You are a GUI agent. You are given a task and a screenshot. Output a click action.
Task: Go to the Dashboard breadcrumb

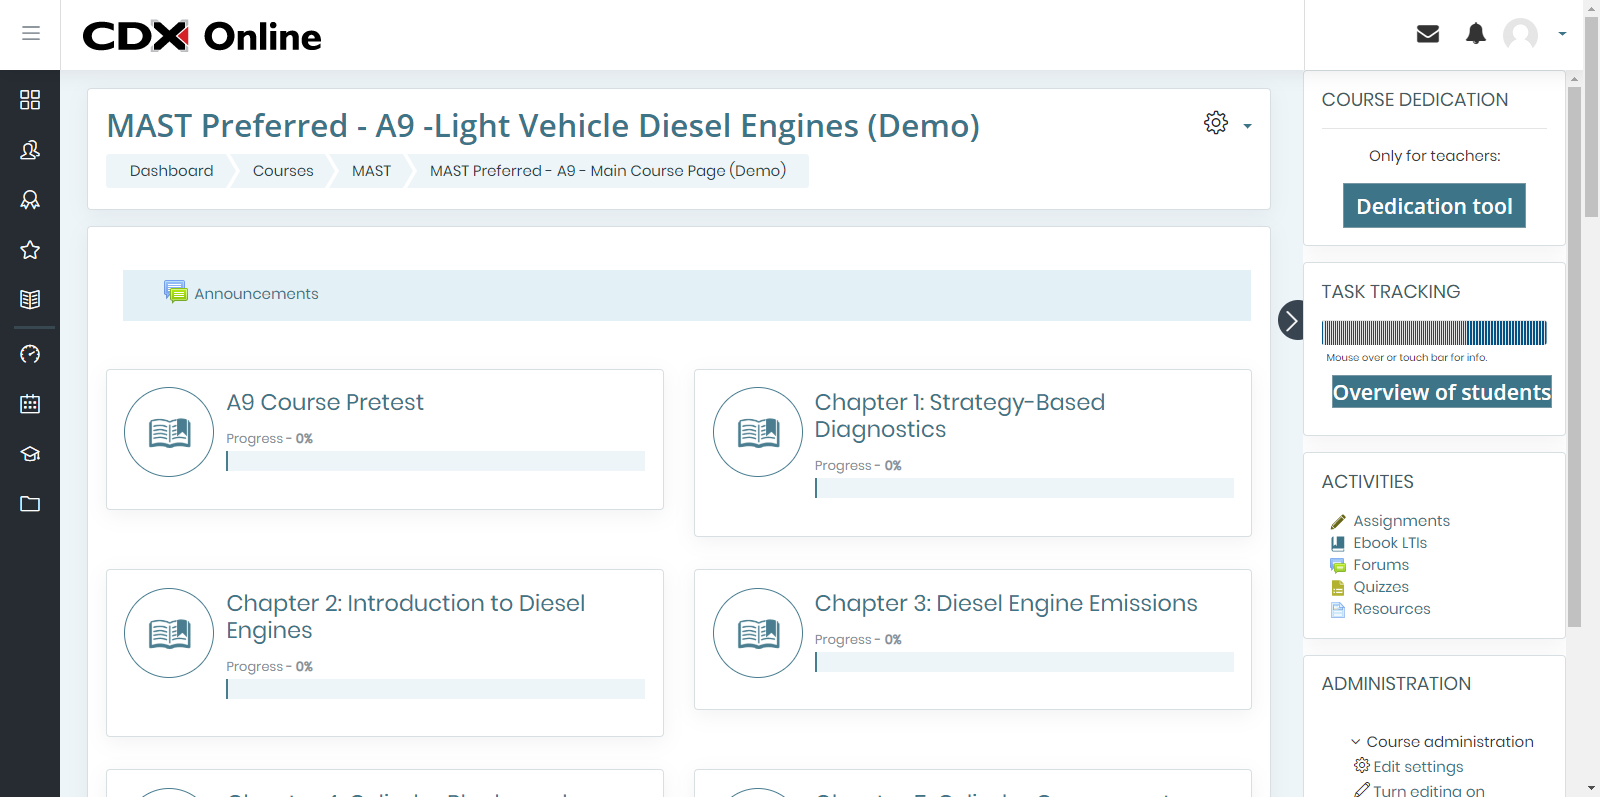171,171
